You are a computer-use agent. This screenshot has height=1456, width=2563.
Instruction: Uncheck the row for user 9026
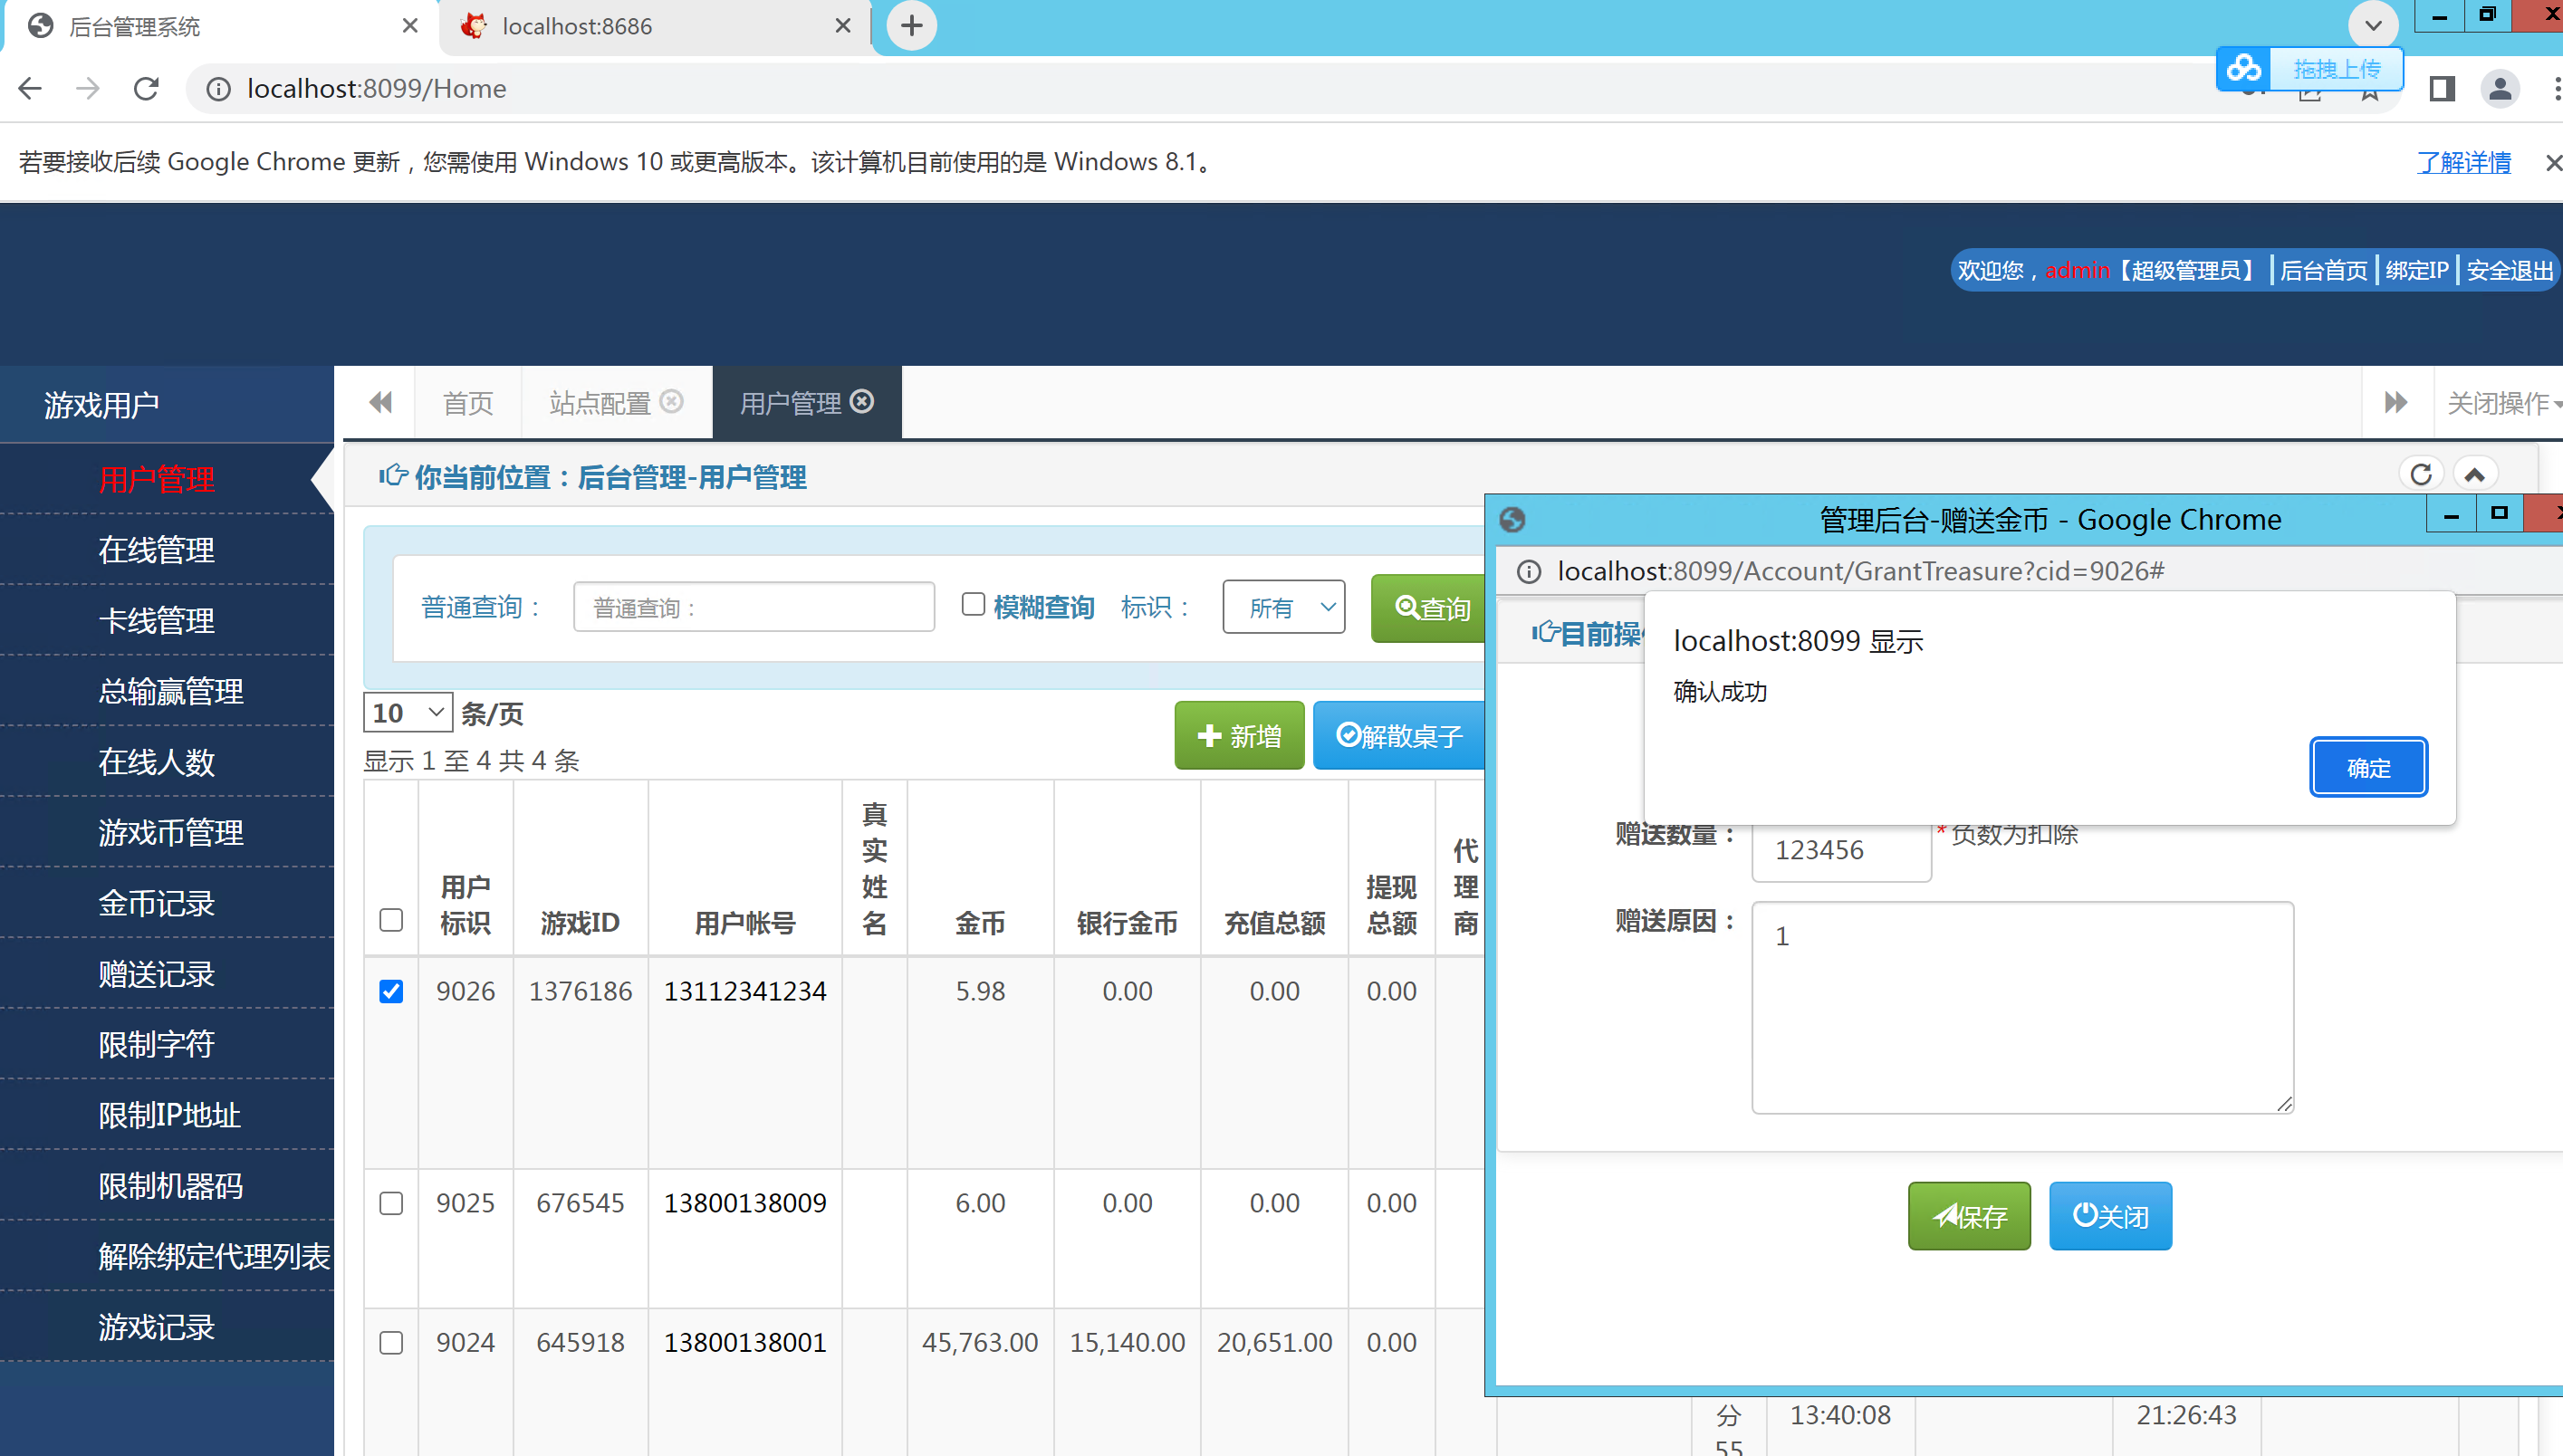(x=391, y=991)
